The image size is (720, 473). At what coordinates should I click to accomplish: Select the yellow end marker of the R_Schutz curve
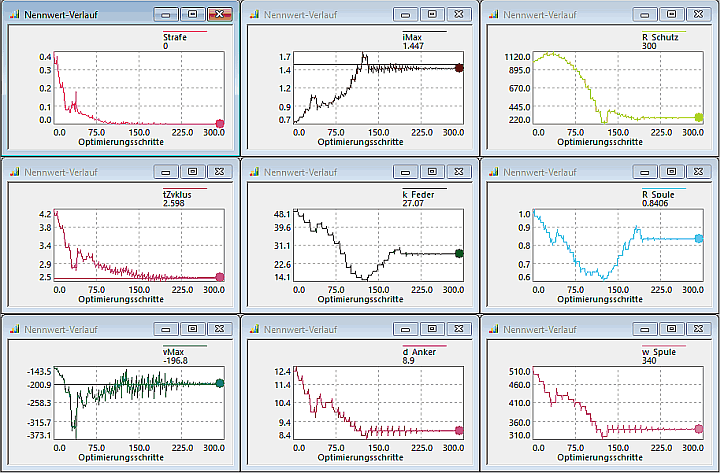(698, 118)
